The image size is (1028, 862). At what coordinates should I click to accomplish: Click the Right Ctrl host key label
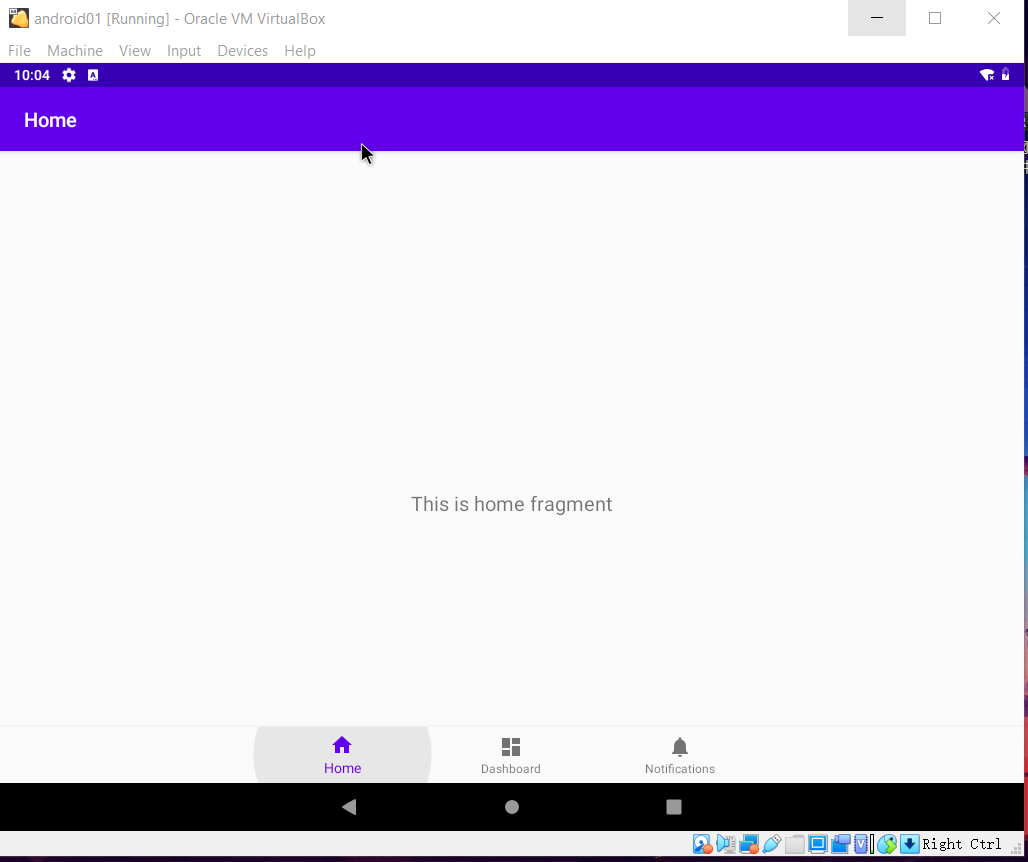tap(962, 844)
